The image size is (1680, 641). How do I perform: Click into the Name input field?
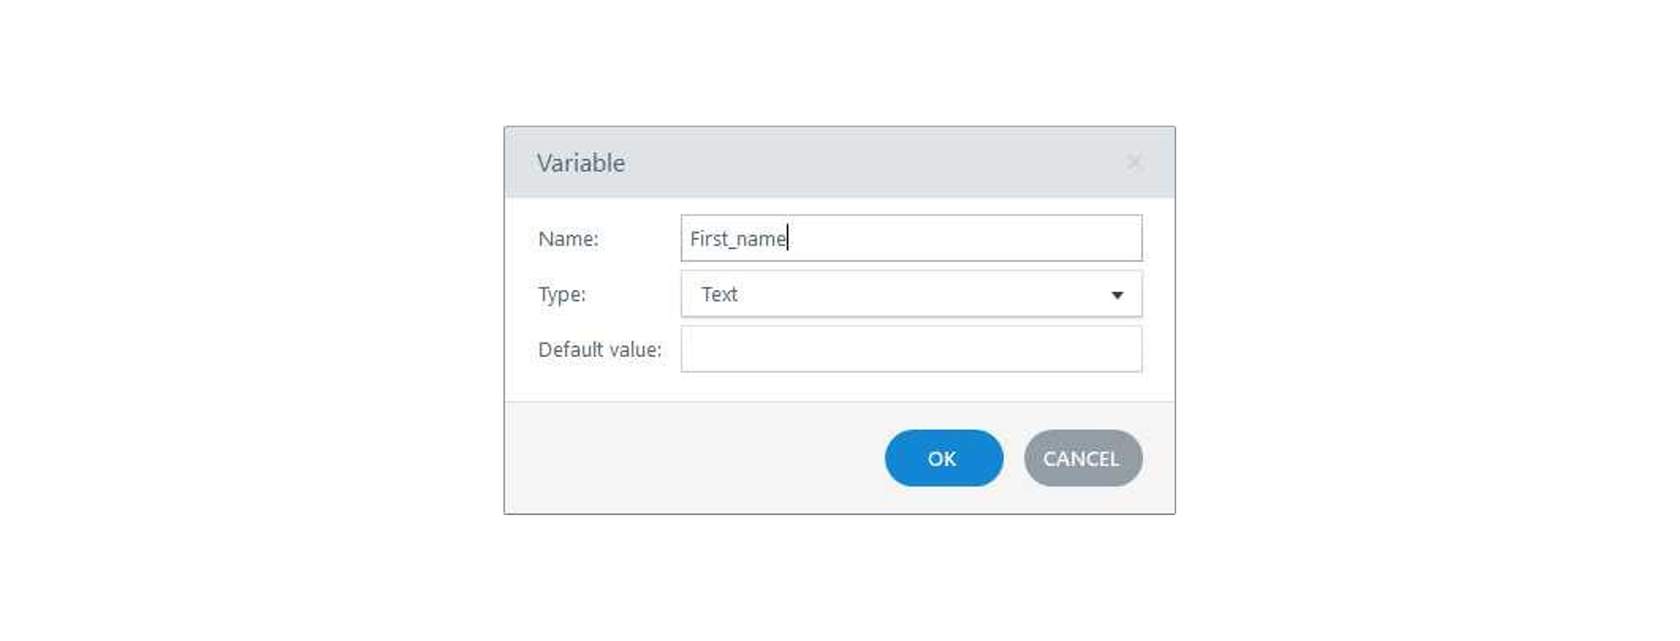(911, 238)
